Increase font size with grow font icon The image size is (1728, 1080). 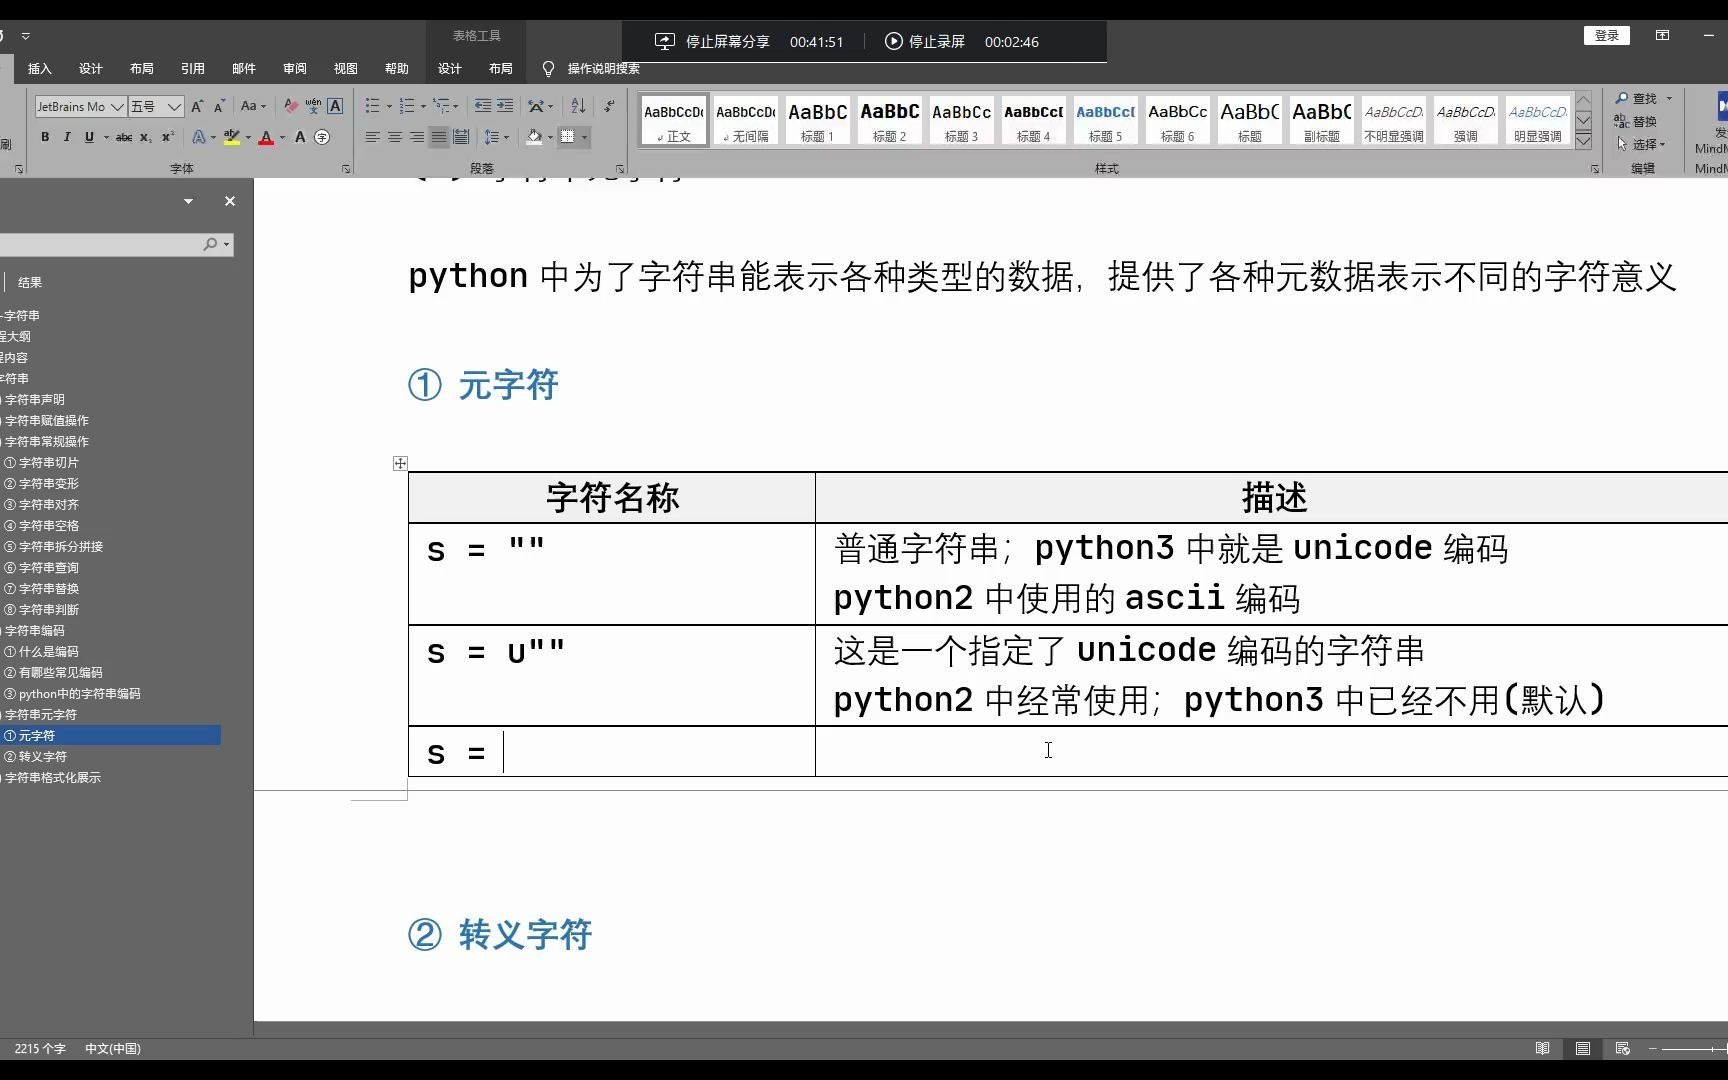pos(197,106)
